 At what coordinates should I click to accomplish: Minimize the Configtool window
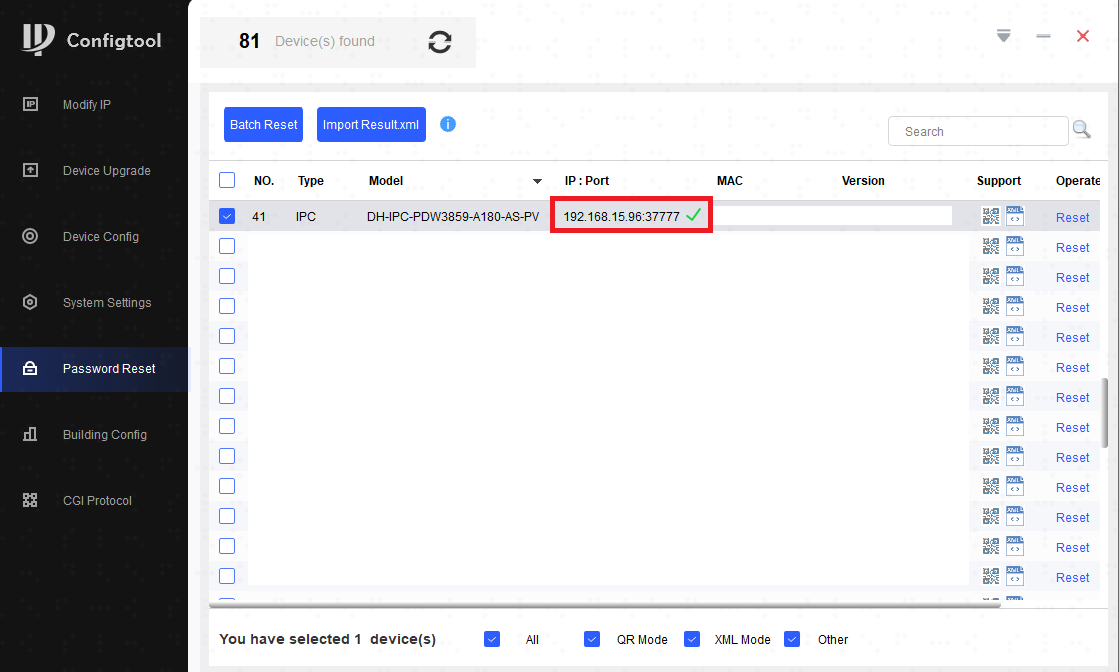[x=1043, y=36]
